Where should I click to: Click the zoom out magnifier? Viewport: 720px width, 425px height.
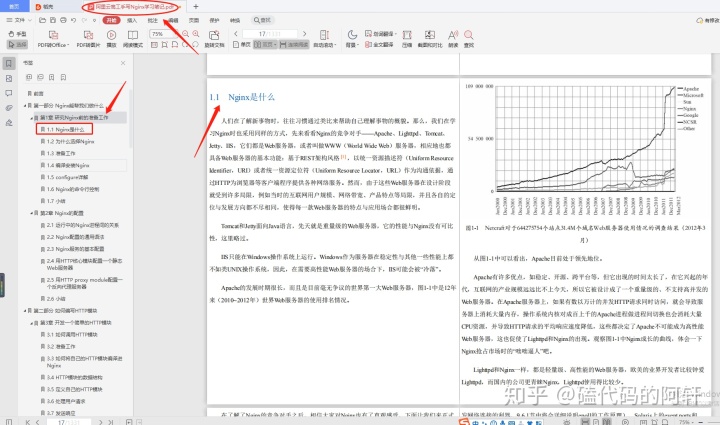[x=186, y=34]
